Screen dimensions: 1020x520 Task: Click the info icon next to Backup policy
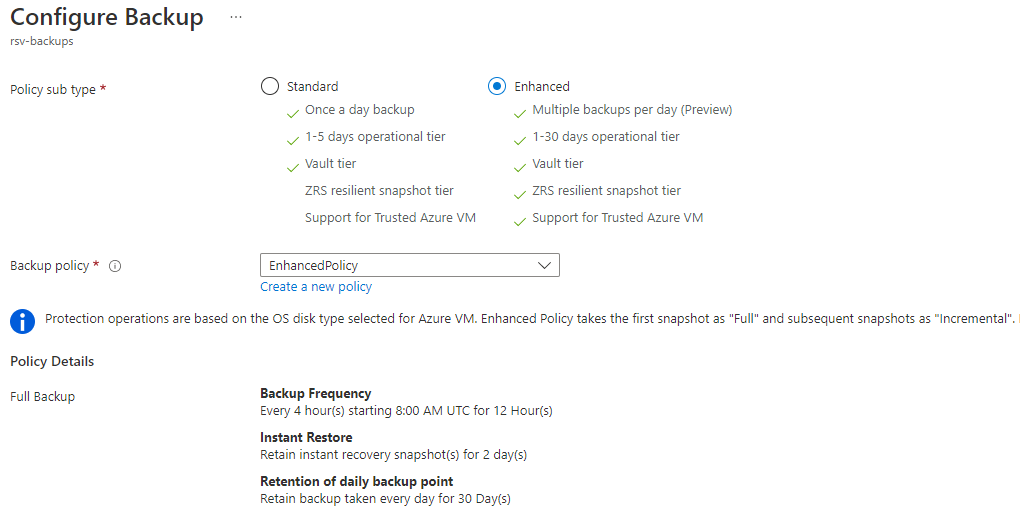115,266
